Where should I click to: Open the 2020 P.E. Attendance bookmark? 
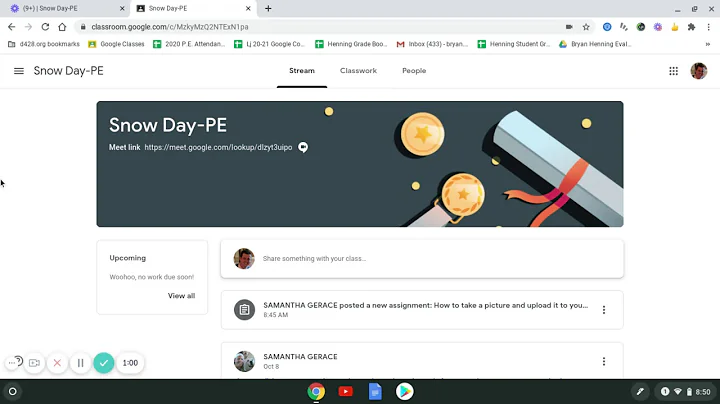click(189, 44)
